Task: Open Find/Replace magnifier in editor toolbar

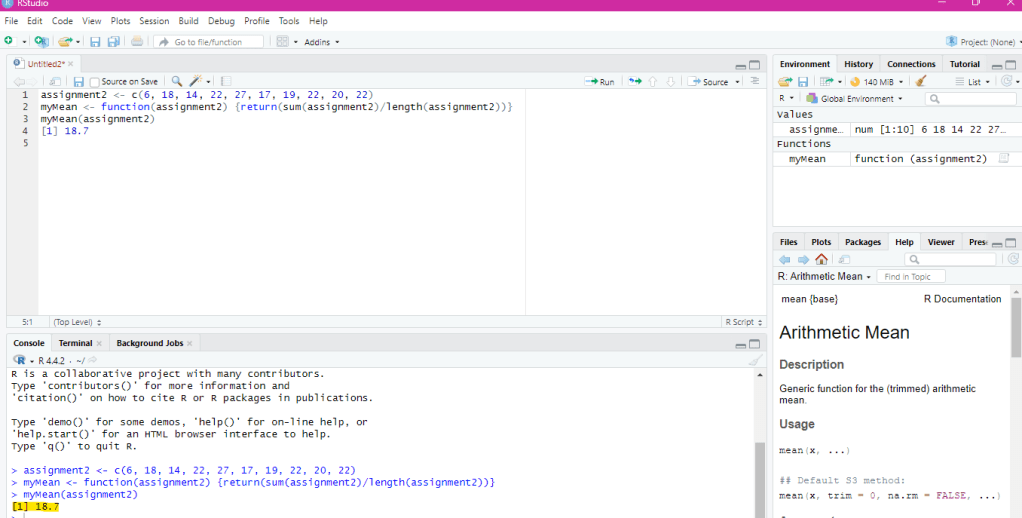Action: (x=177, y=81)
